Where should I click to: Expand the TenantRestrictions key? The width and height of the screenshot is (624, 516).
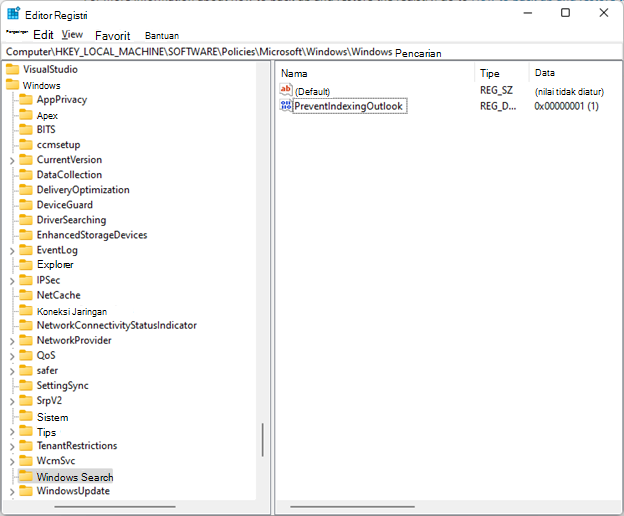(12, 447)
